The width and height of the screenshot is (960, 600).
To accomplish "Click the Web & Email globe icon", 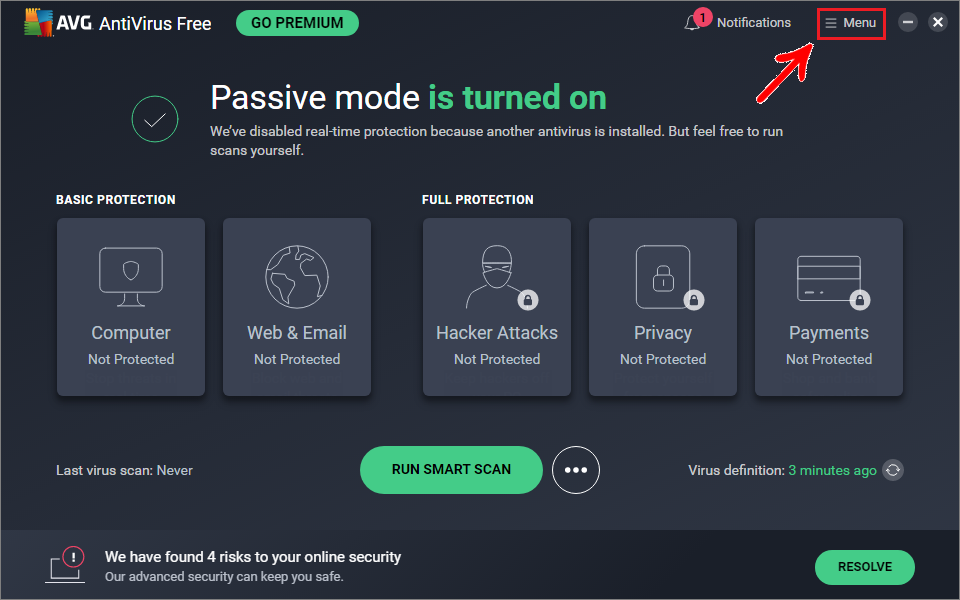I will pos(297,277).
